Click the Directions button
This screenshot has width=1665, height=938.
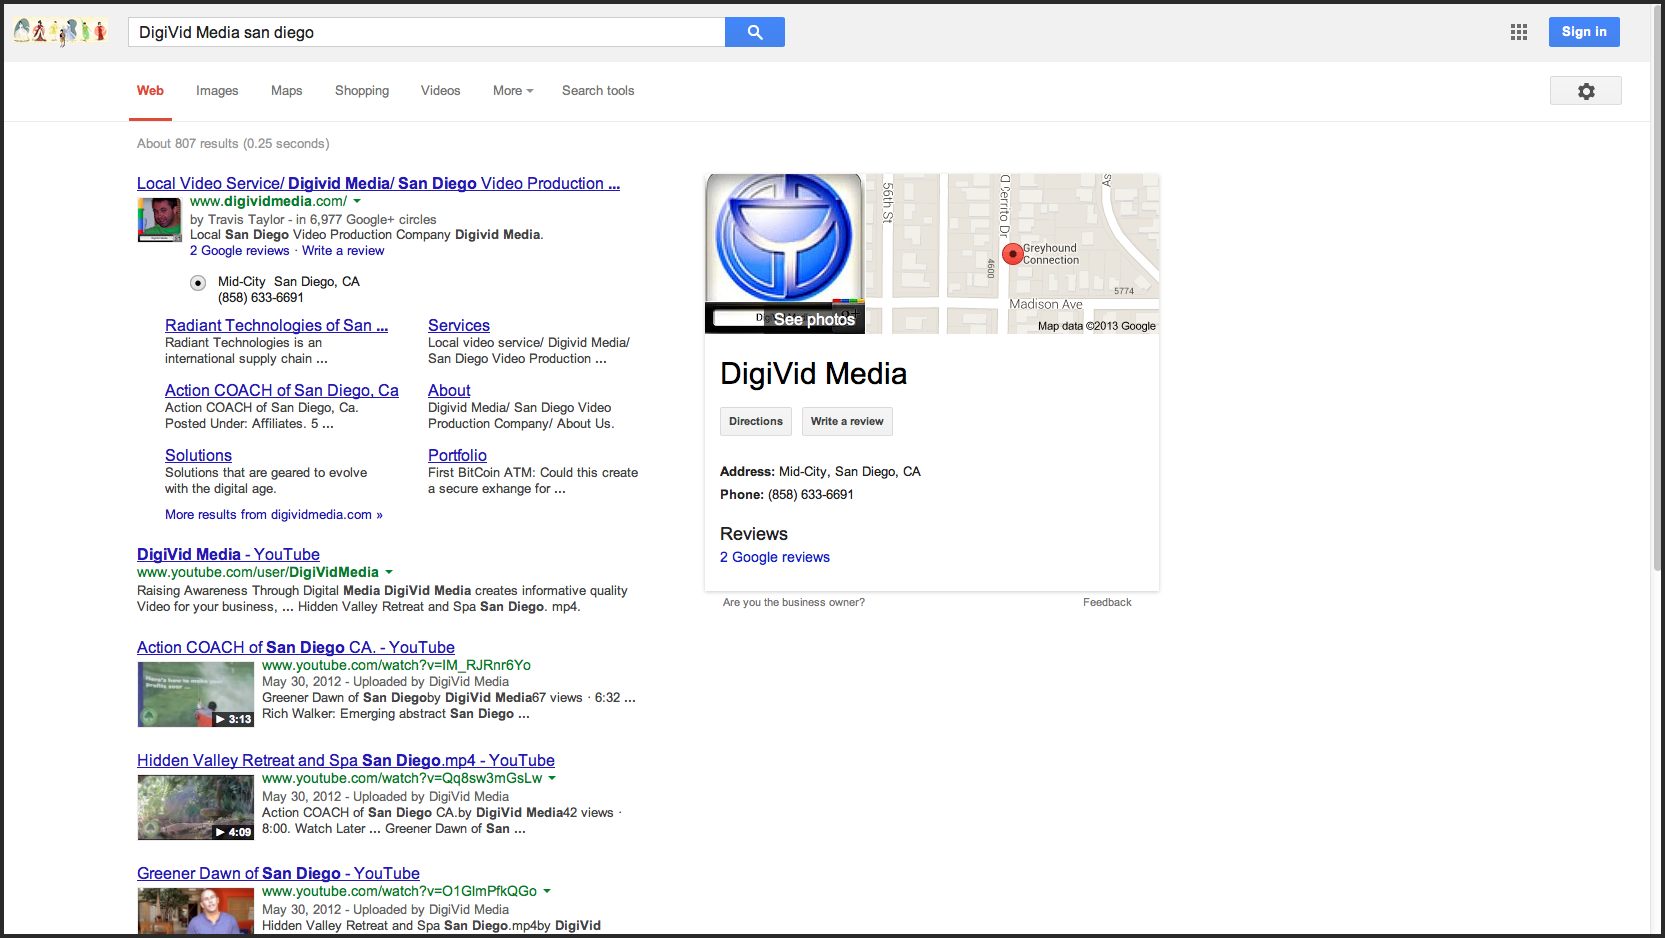click(x=756, y=421)
